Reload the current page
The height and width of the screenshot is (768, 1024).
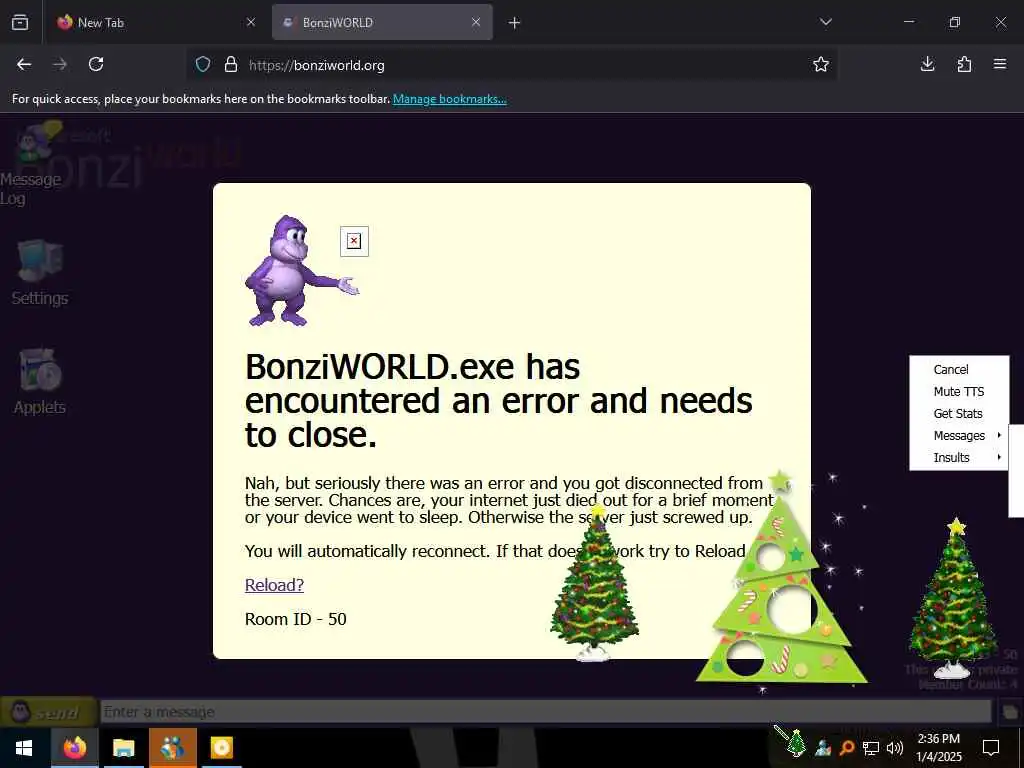coord(96,64)
